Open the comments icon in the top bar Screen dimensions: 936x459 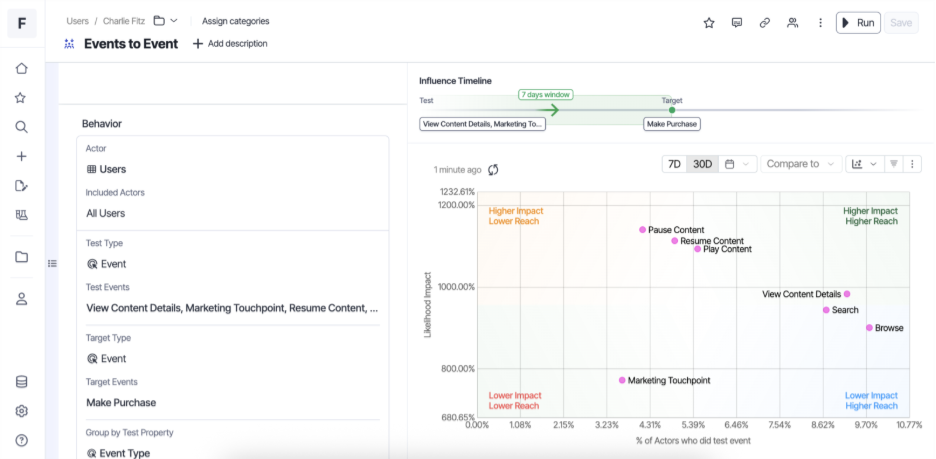pyautogui.click(x=737, y=22)
